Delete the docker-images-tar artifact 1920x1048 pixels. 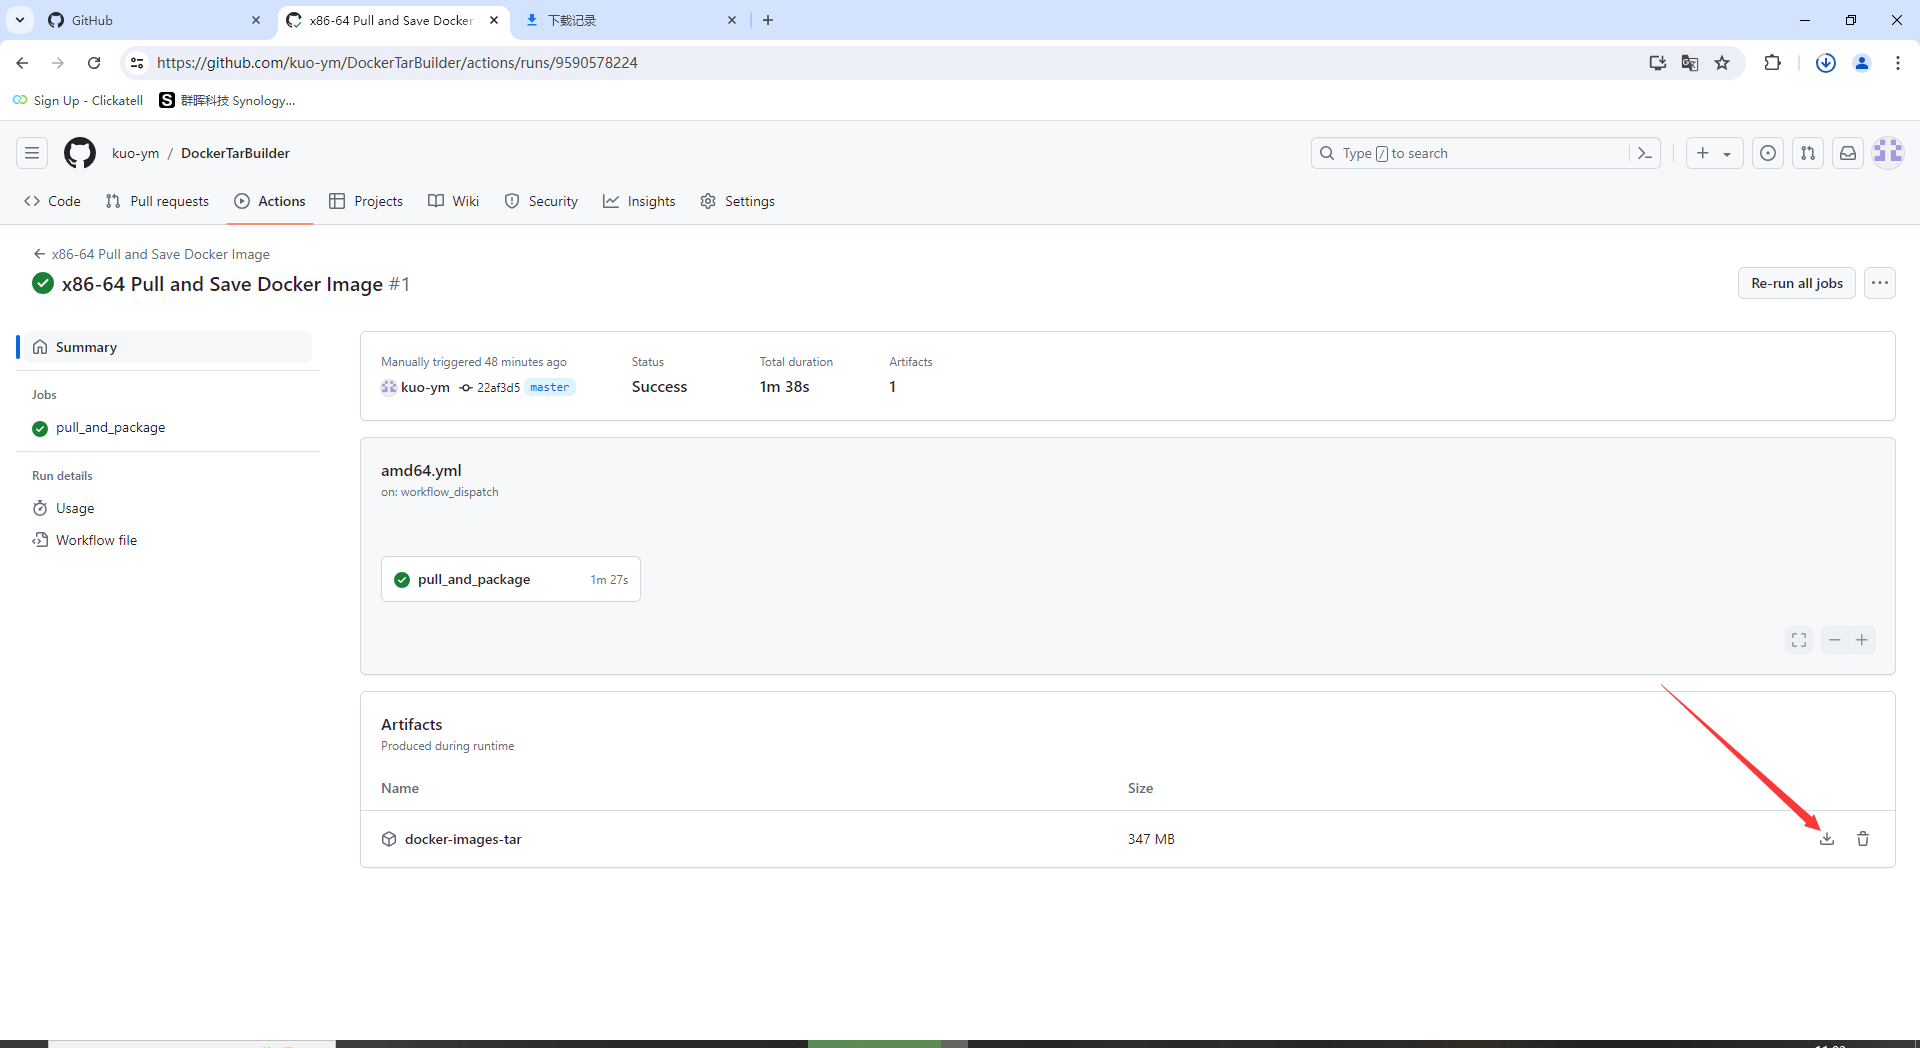(1862, 839)
